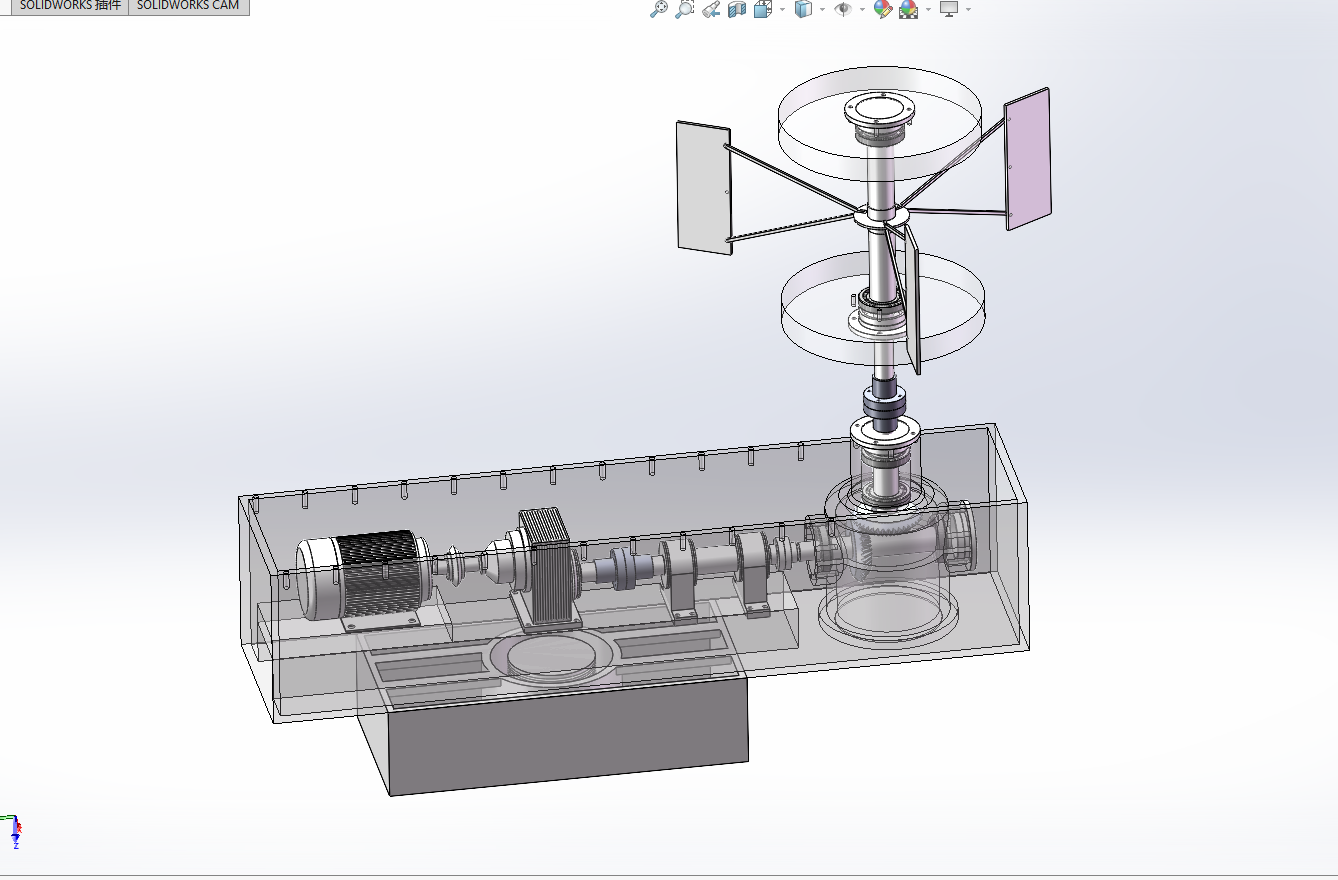Click the View Settings monitor icon

(x=949, y=9)
